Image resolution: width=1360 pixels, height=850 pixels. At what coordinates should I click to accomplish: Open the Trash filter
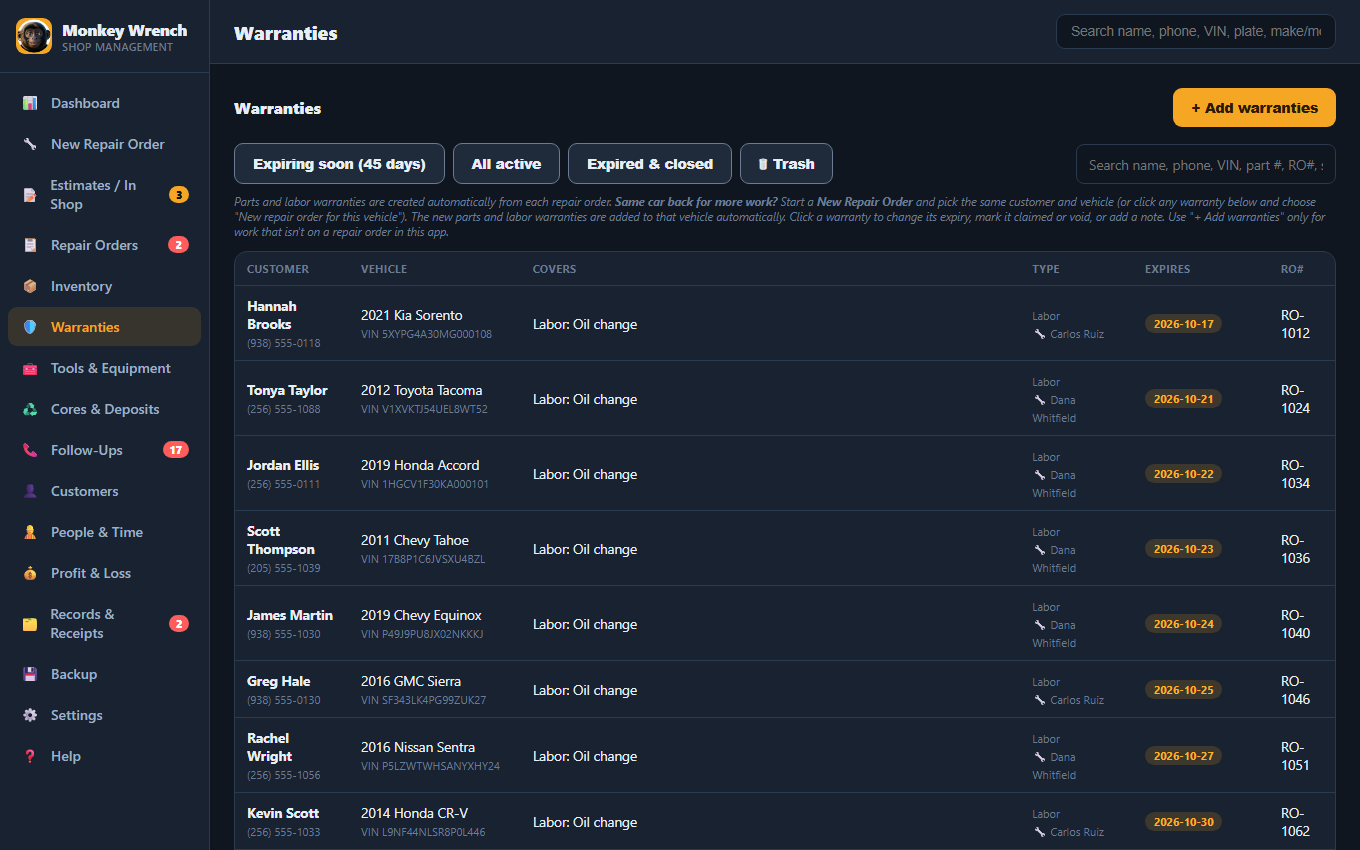tap(786, 164)
